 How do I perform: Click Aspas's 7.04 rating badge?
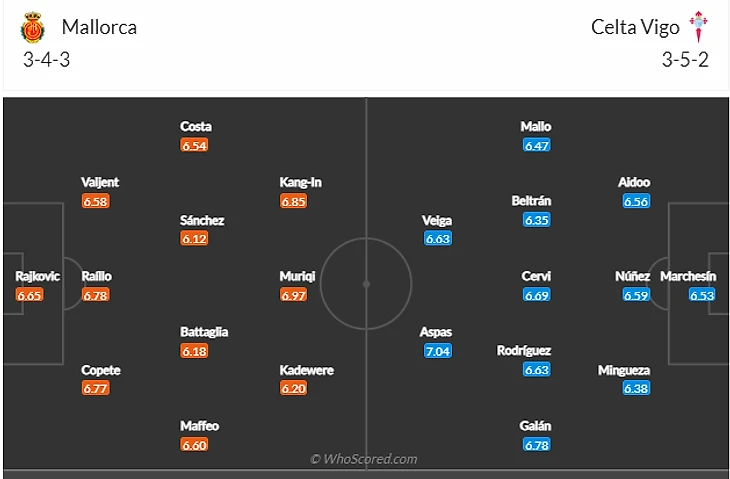438,352
